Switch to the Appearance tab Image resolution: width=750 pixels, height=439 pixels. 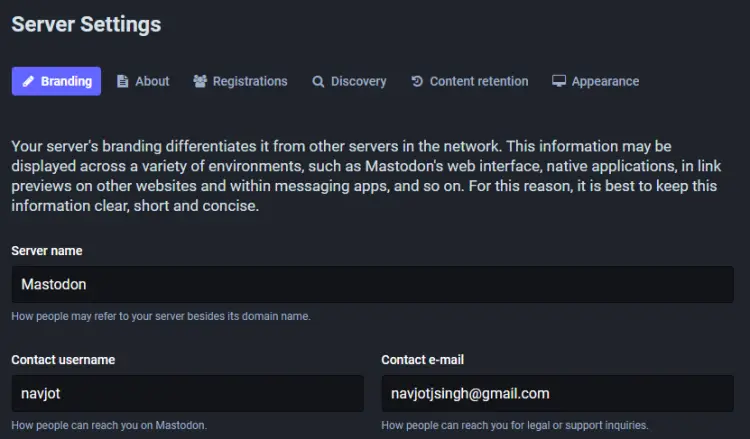605,81
